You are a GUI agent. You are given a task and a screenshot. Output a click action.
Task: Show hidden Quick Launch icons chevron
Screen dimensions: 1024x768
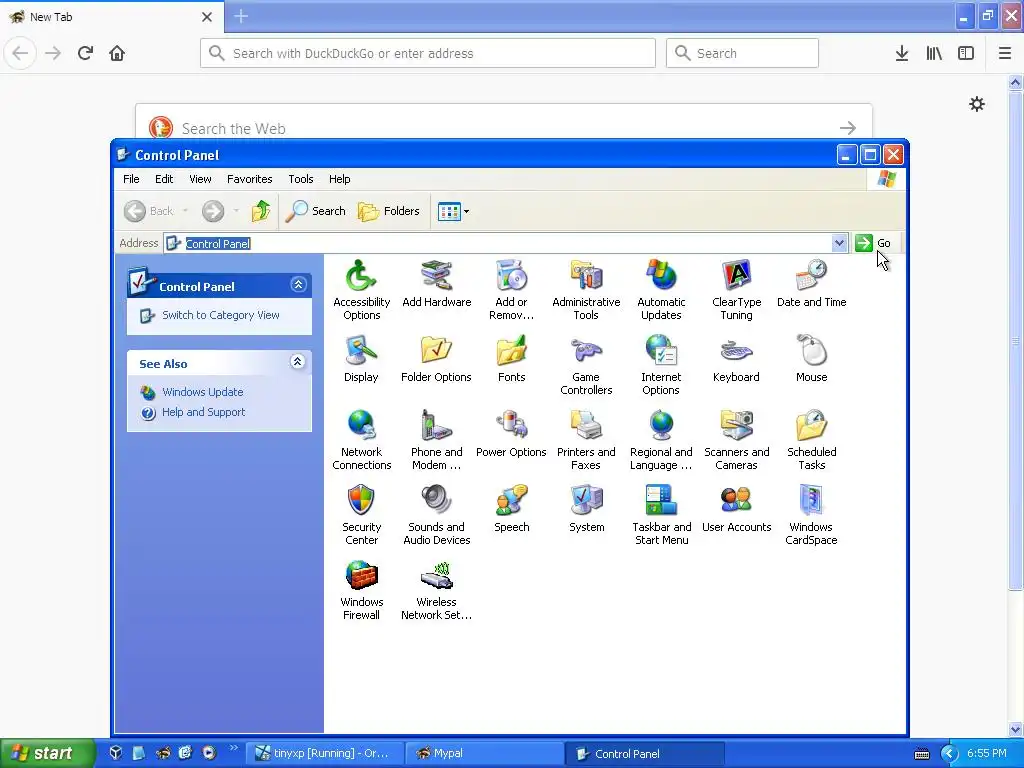[233, 748]
